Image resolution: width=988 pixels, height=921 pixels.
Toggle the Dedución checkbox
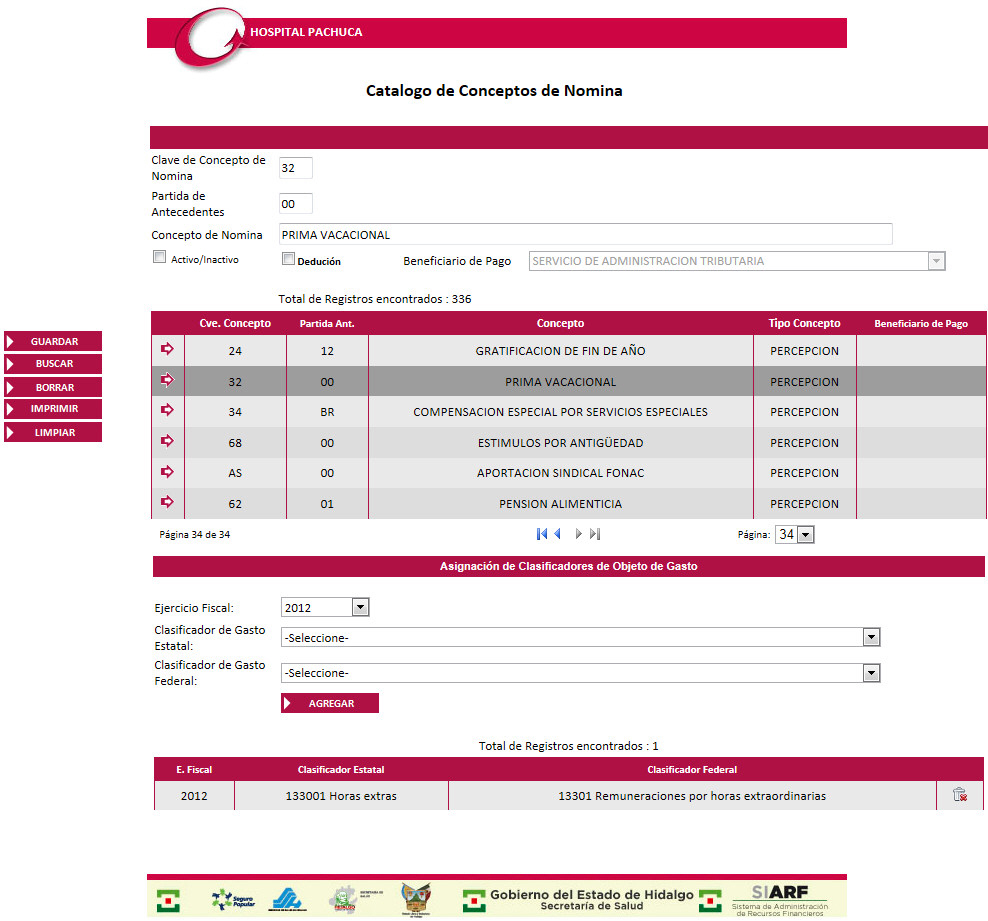click(x=289, y=259)
